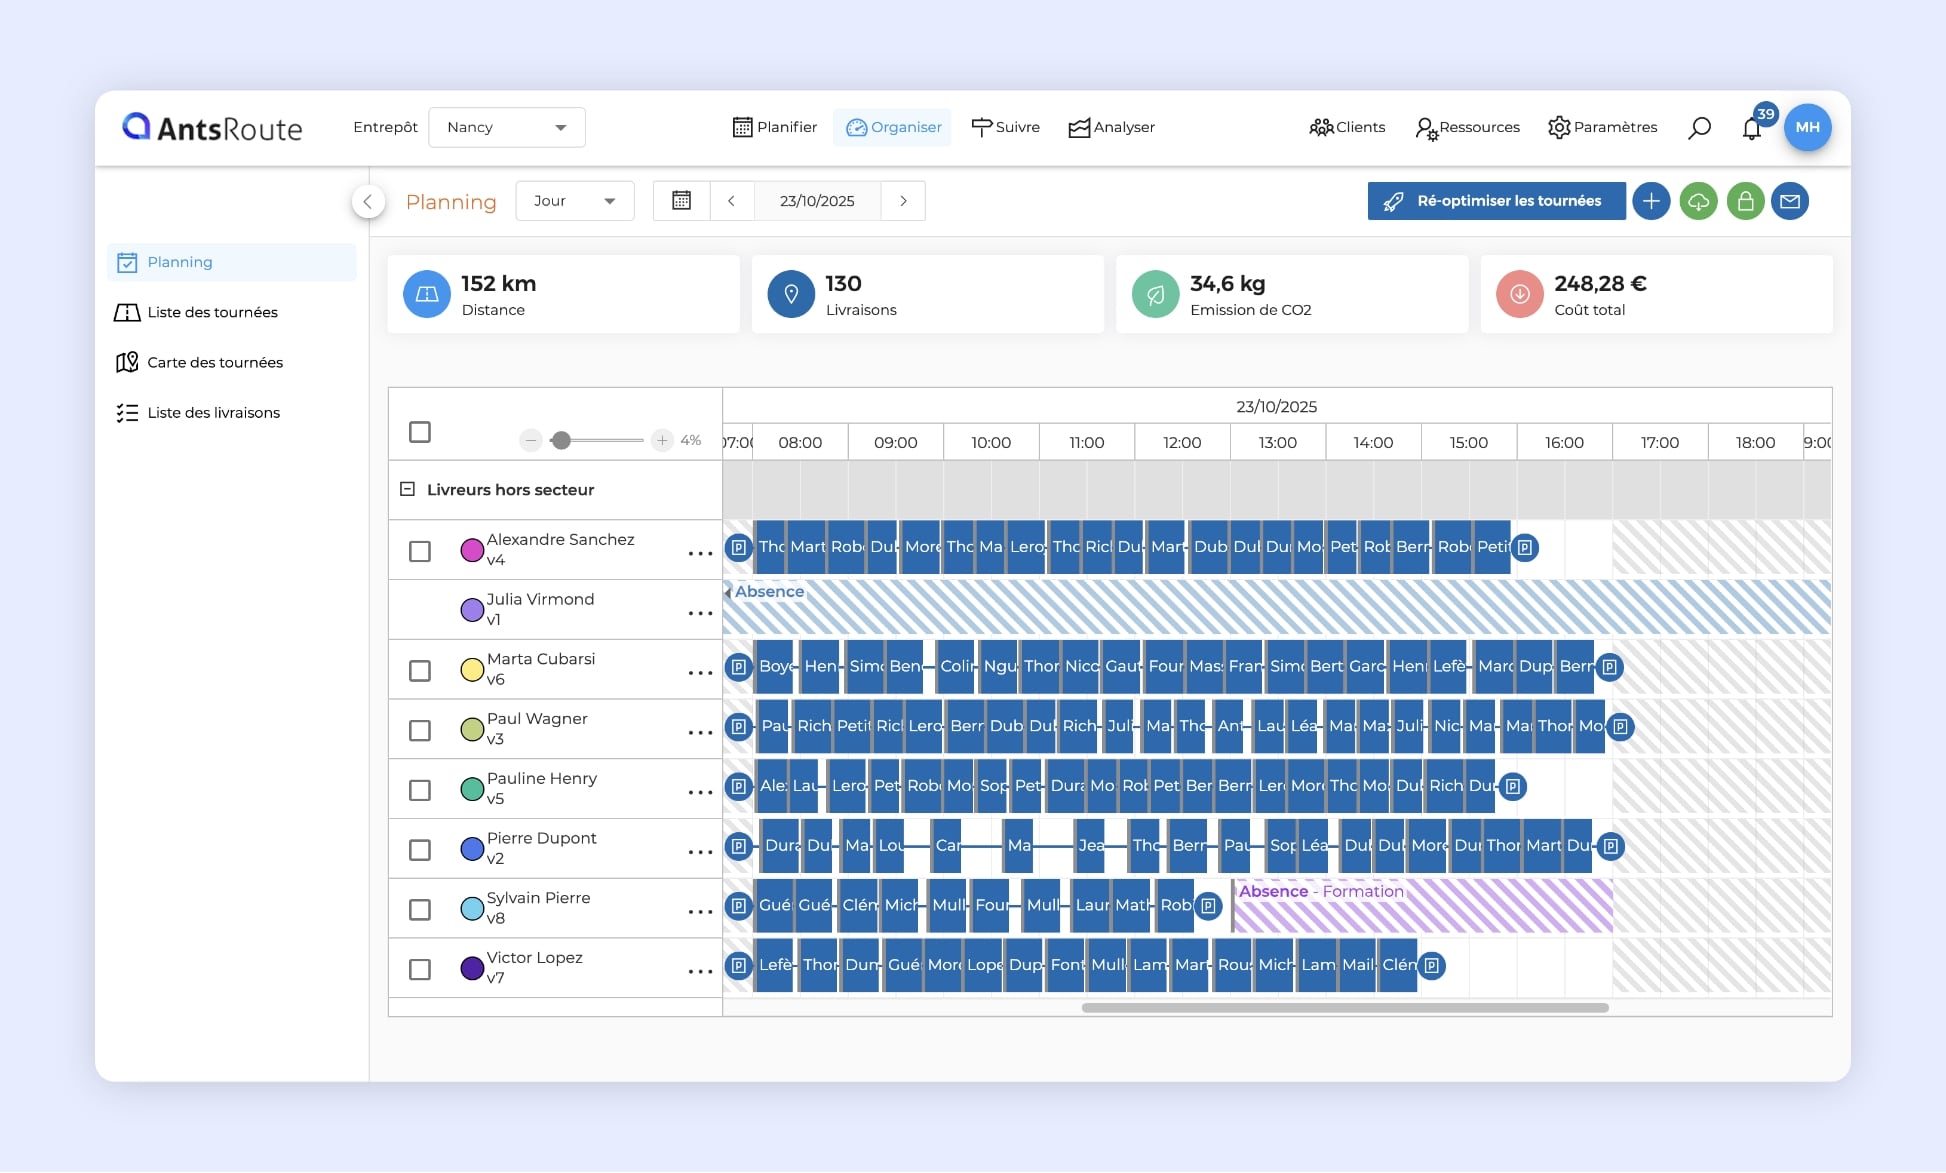Click the blue plus add button
This screenshot has height=1173, width=1946.
coord(1651,201)
